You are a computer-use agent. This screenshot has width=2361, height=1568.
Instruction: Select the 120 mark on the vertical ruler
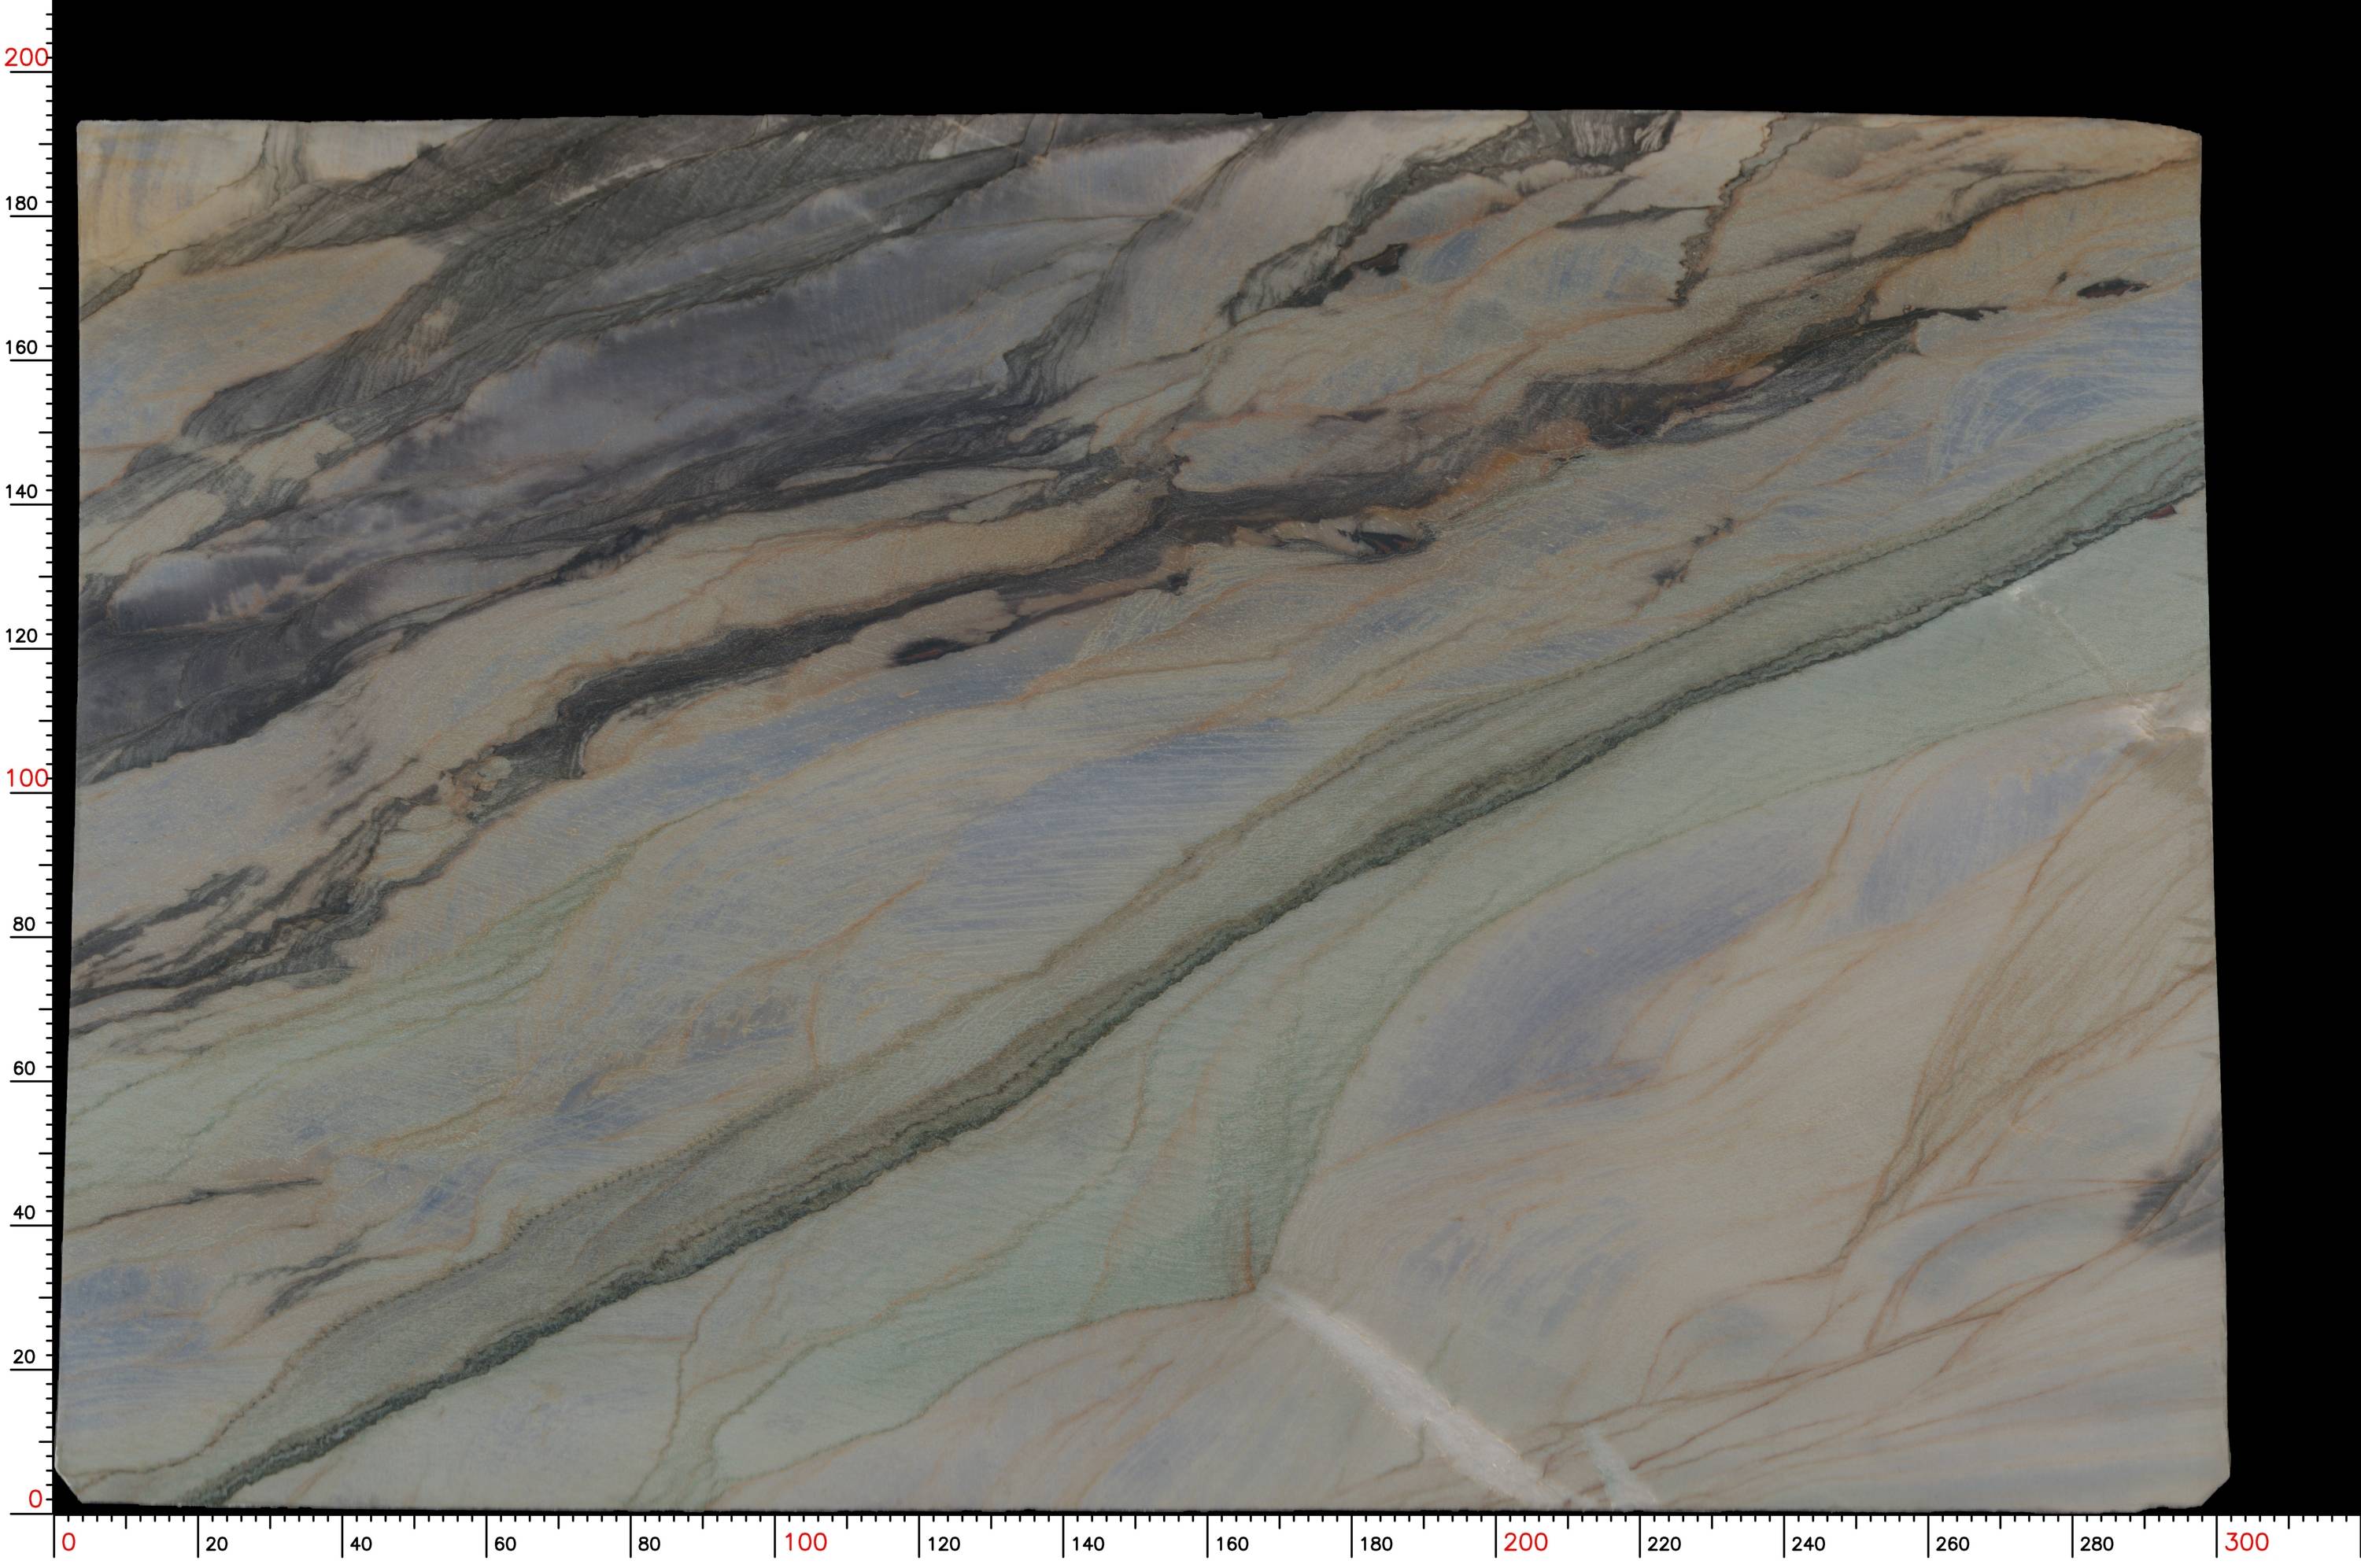click(21, 635)
